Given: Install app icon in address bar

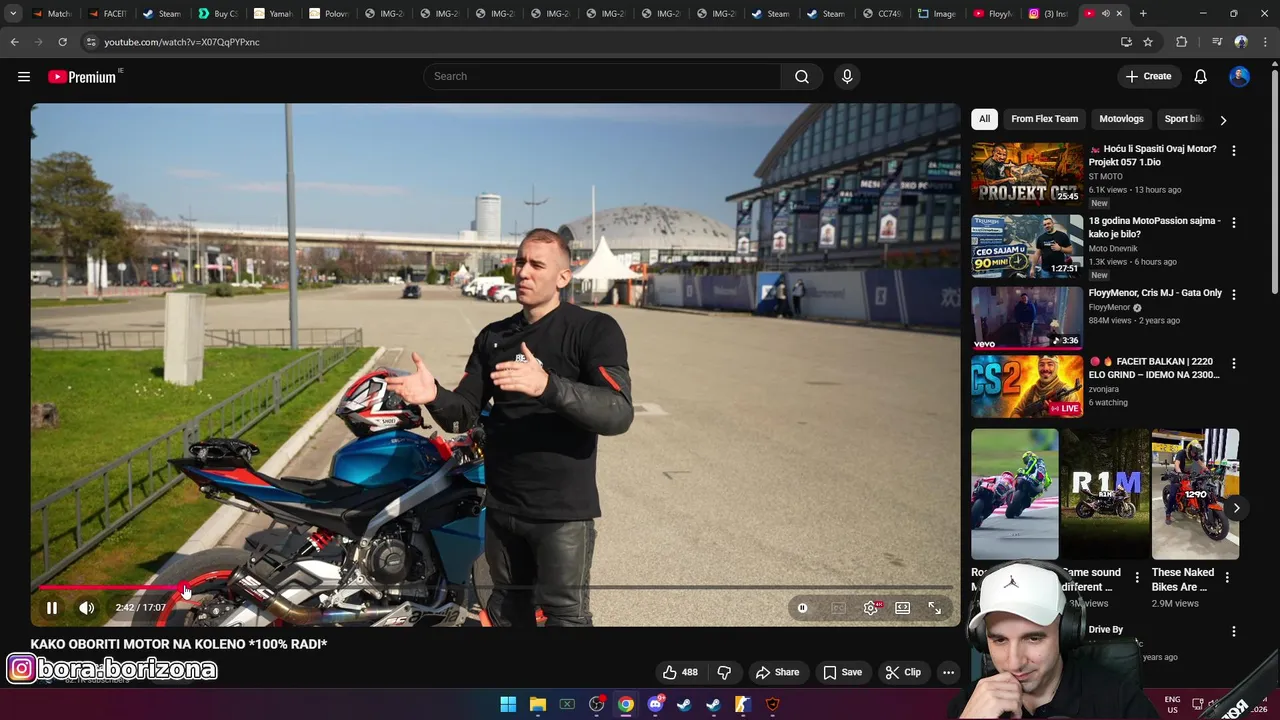Looking at the screenshot, I should click(1126, 42).
